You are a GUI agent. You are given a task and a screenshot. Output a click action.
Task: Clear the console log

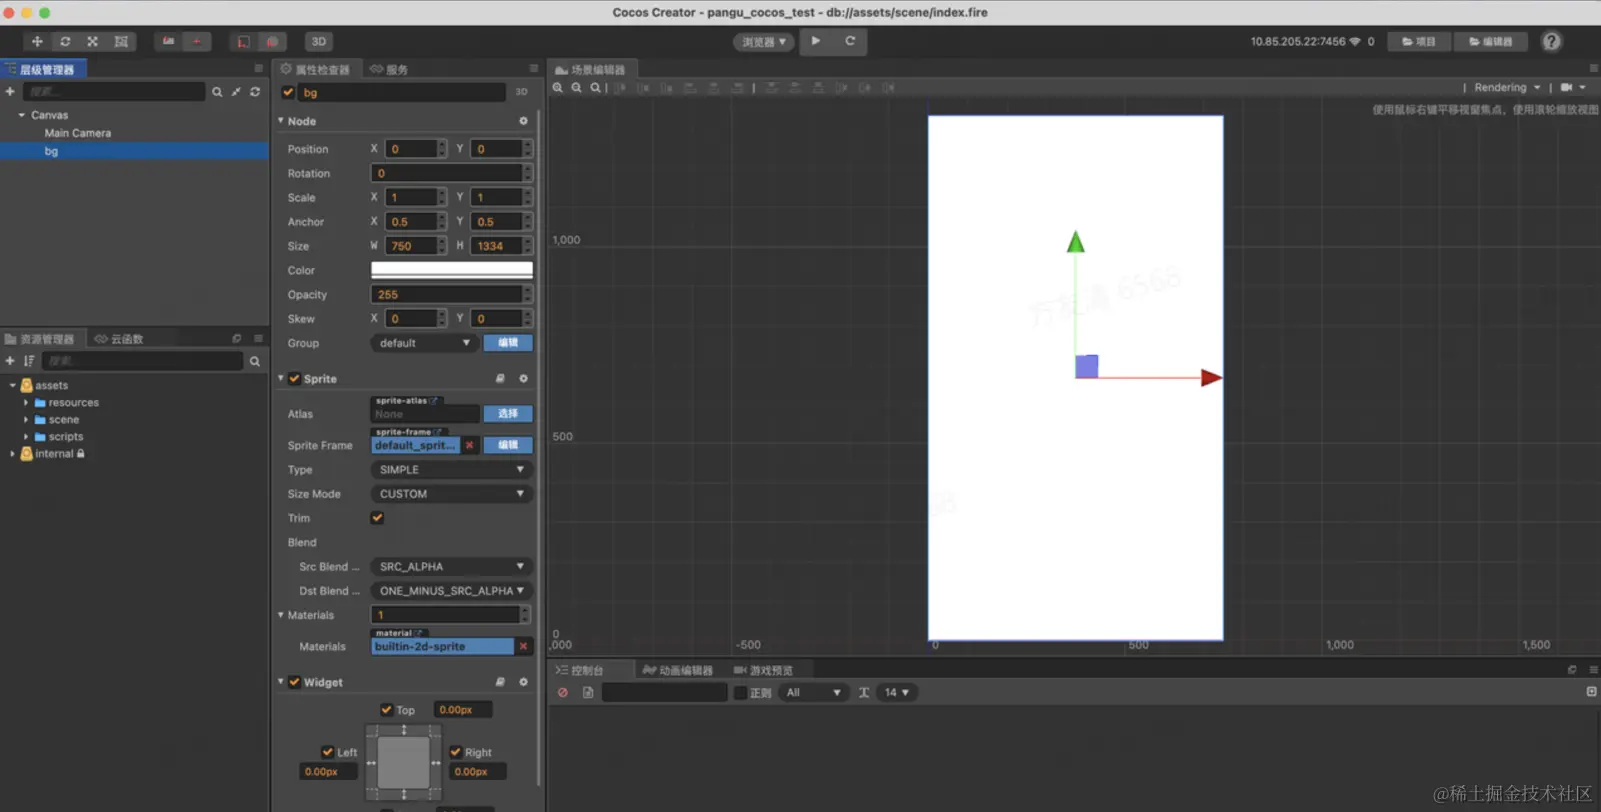pos(563,692)
